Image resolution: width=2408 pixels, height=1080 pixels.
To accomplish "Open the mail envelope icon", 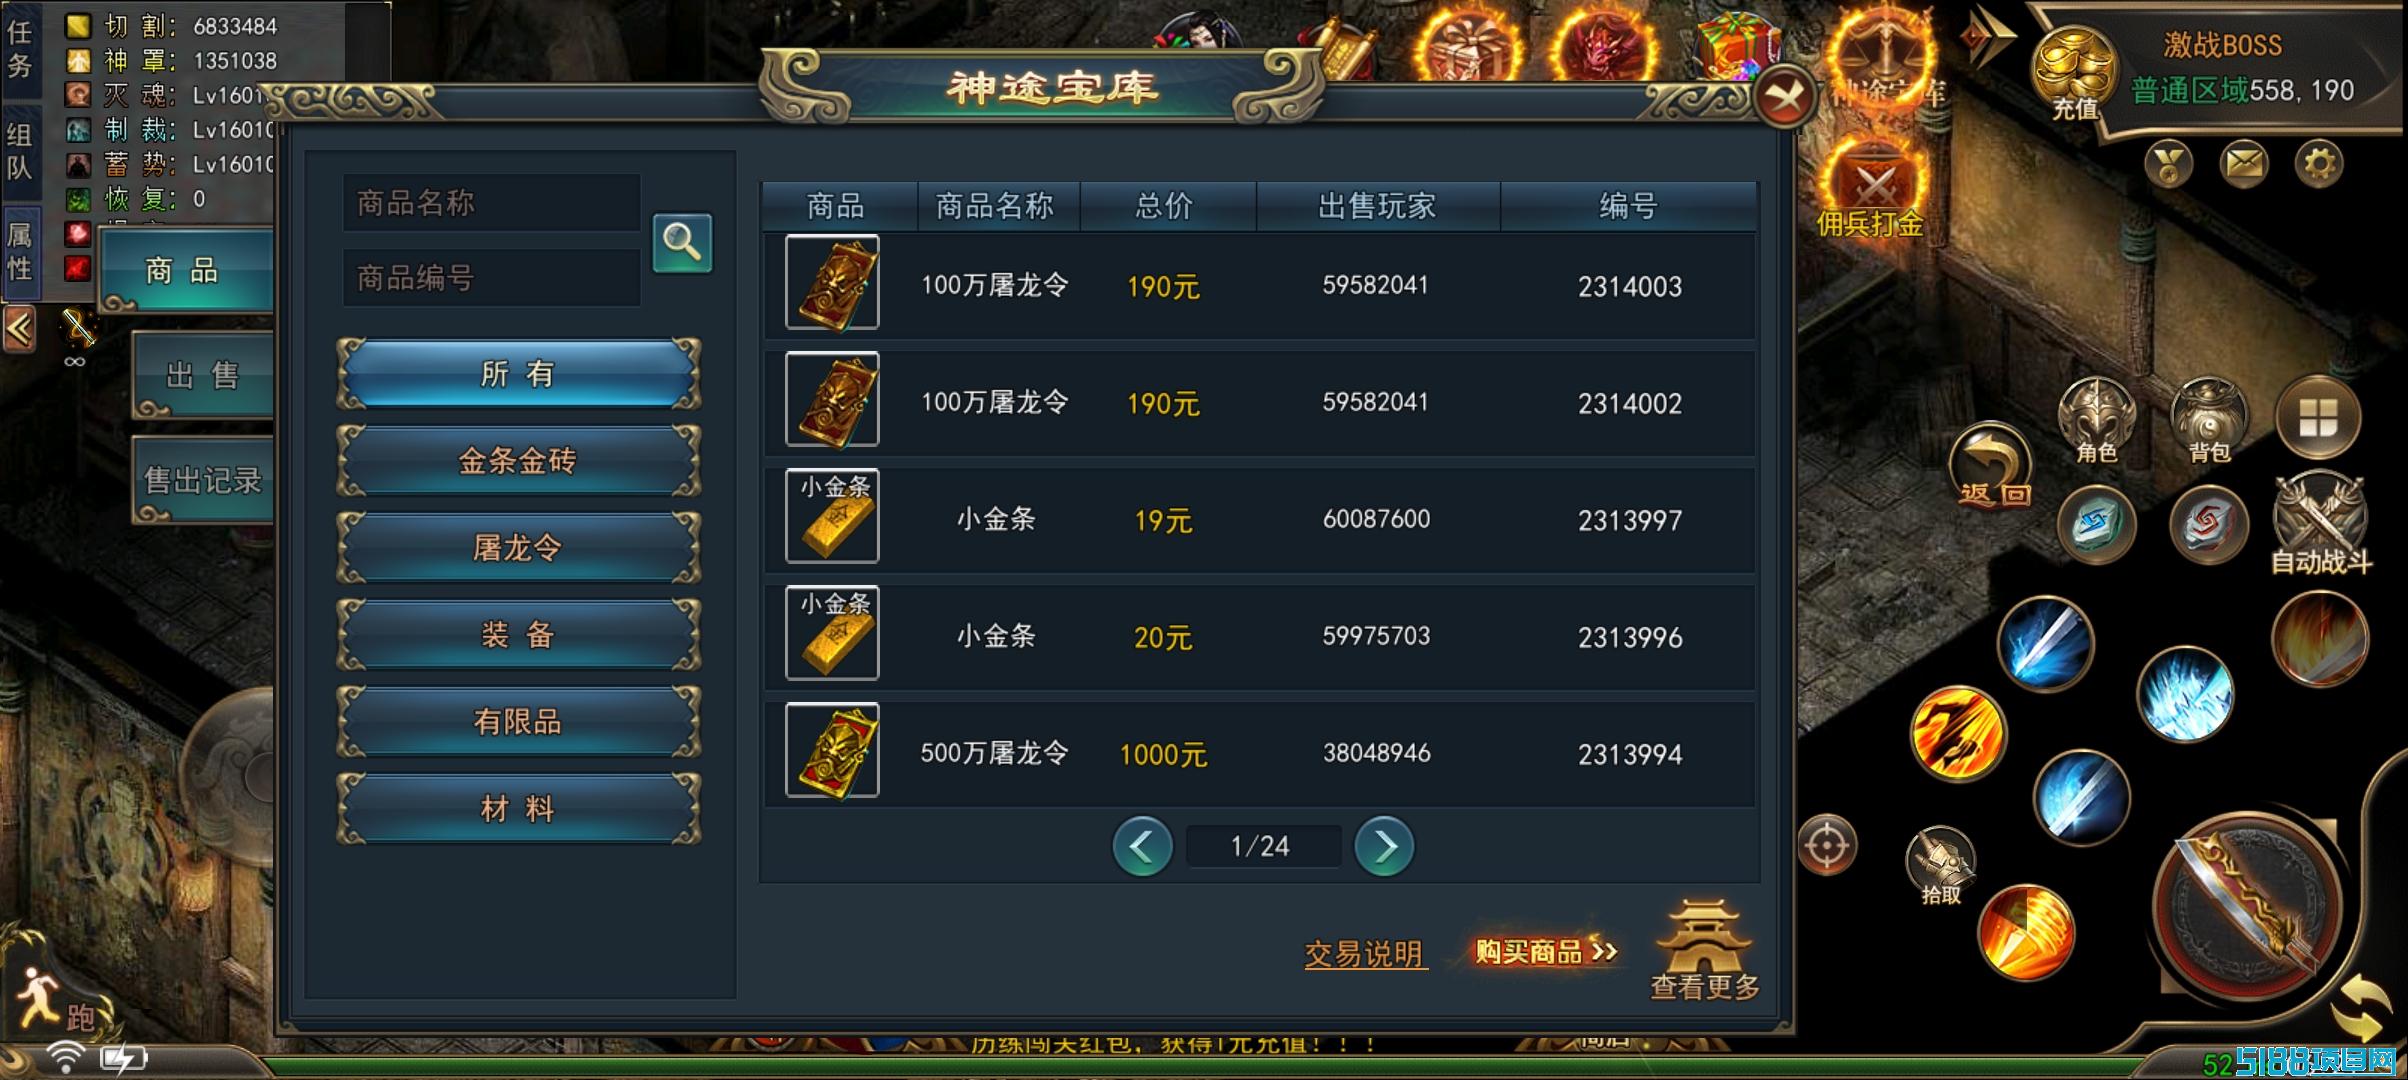I will (2244, 163).
